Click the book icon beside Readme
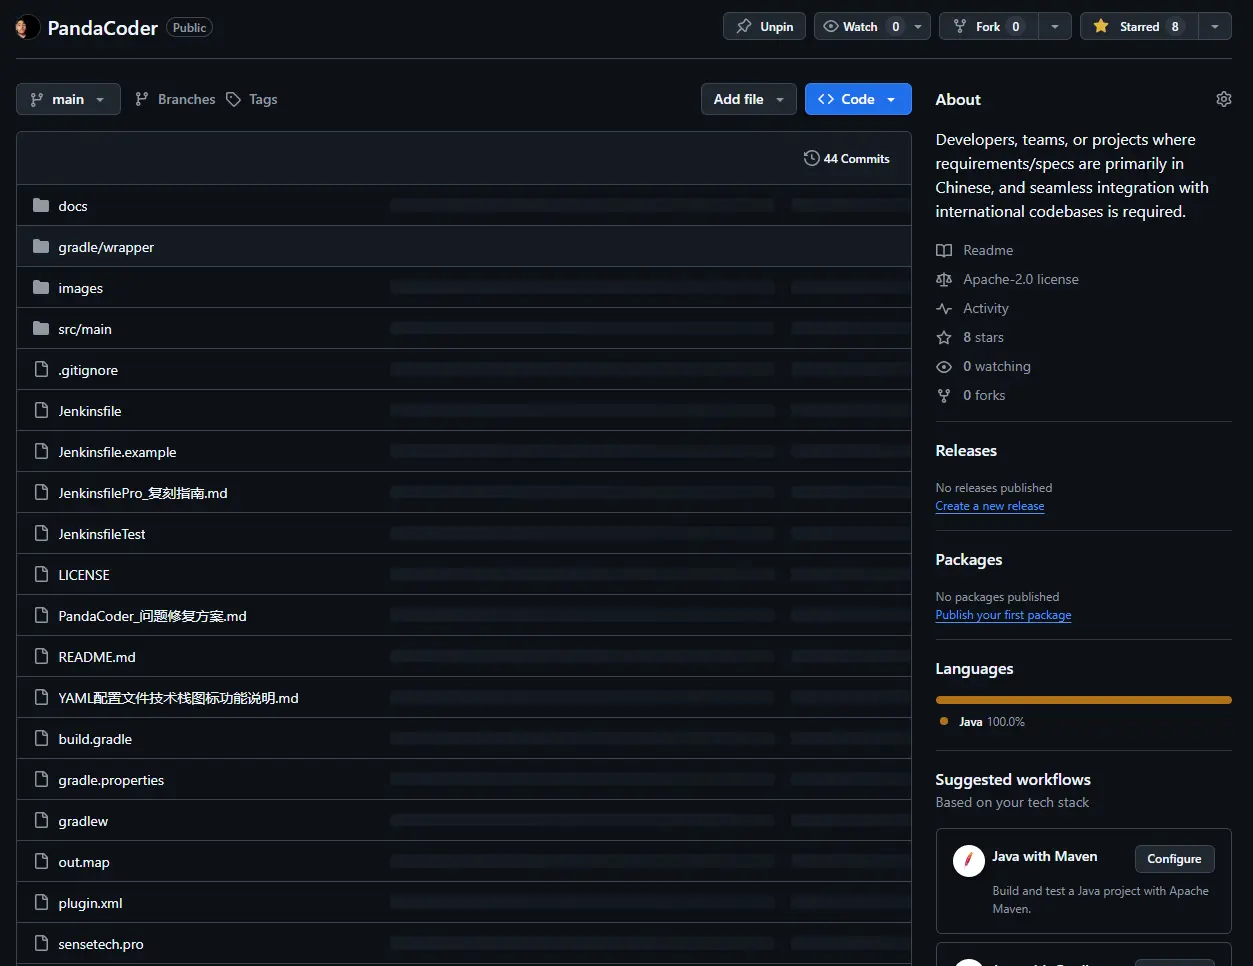1253x966 pixels. pyautogui.click(x=944, y=250)
